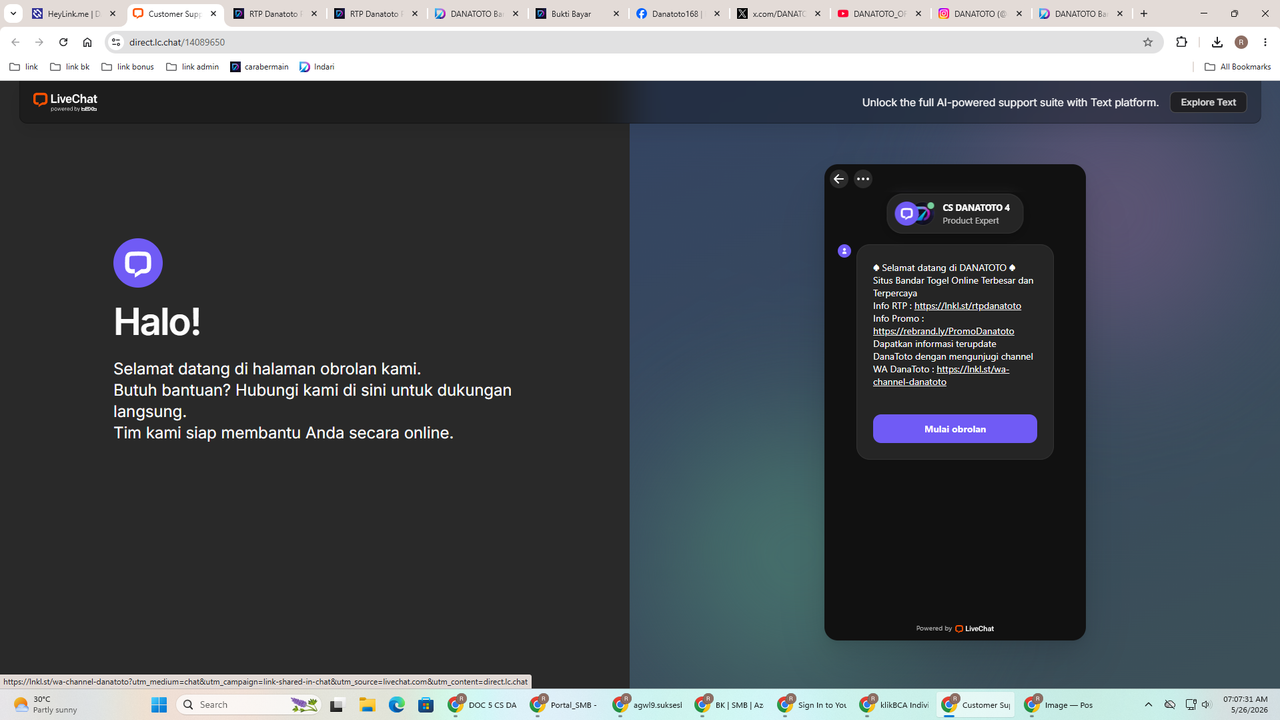Go to the browser home page
This screenshot has height=720, width=1280.
[x=87, y=42]
